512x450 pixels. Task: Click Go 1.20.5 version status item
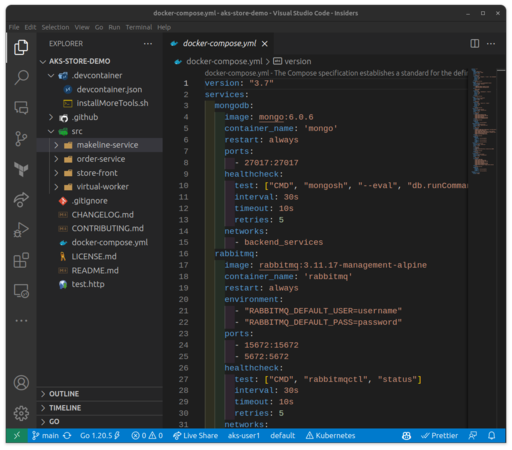click(x=100, y=436)
